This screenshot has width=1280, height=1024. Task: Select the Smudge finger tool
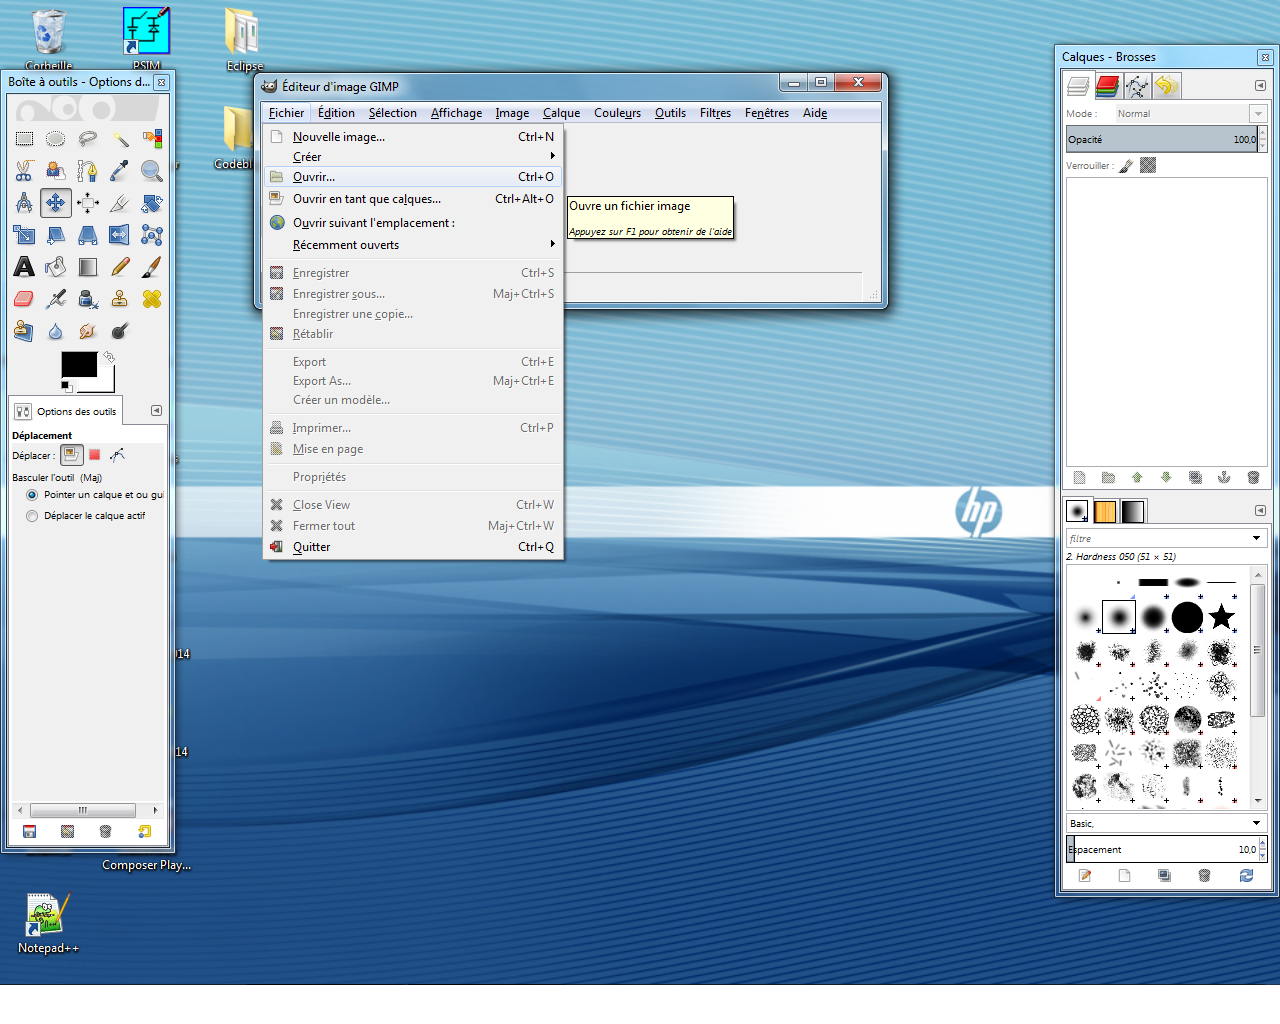tap(88, 331)
